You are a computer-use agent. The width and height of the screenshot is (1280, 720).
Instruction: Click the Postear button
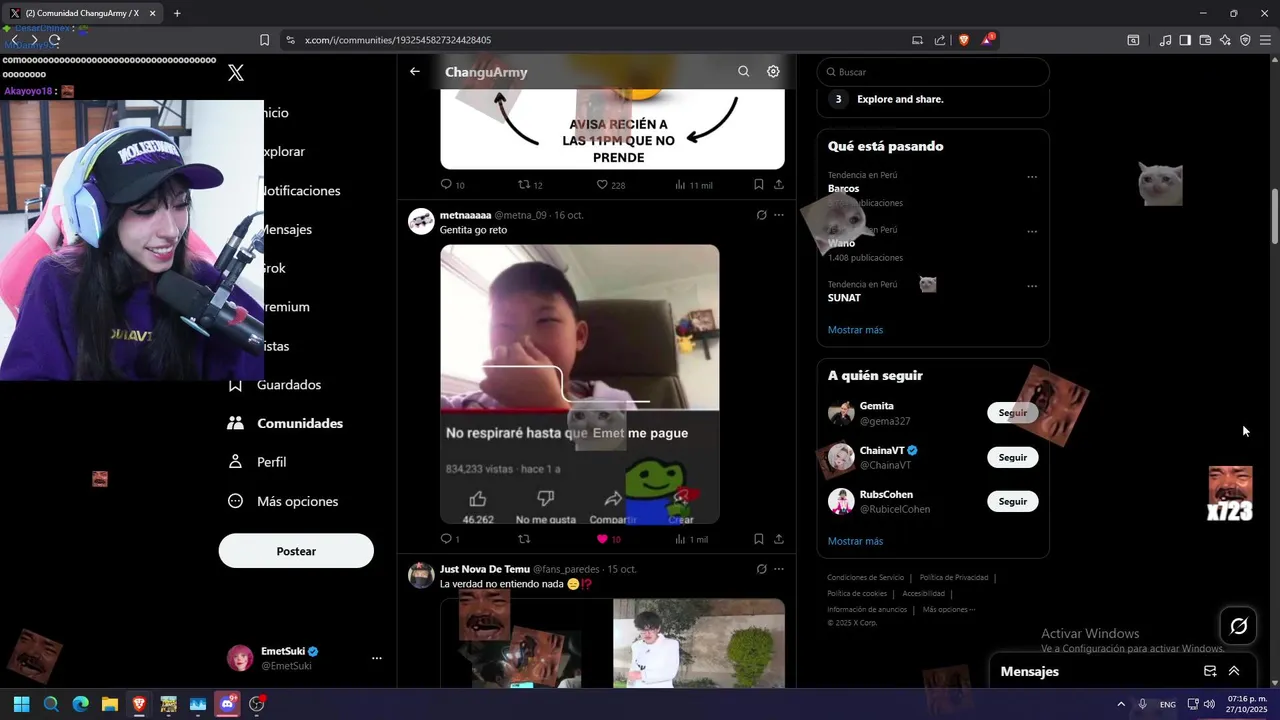click(x=296, y=551)
